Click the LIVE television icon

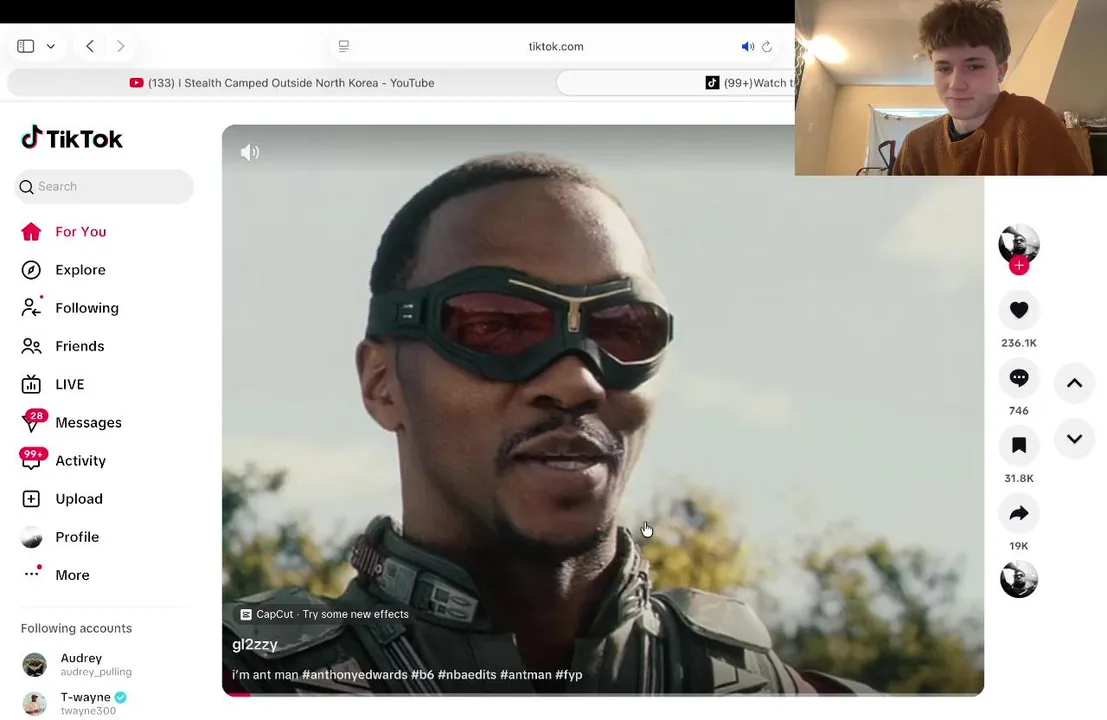point(31,384)
